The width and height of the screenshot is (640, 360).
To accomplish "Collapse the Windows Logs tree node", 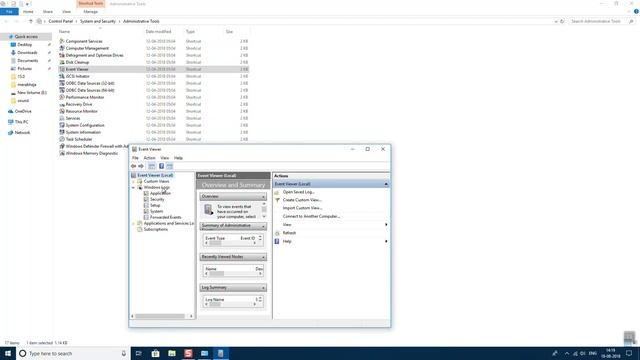I will (133, 187).
